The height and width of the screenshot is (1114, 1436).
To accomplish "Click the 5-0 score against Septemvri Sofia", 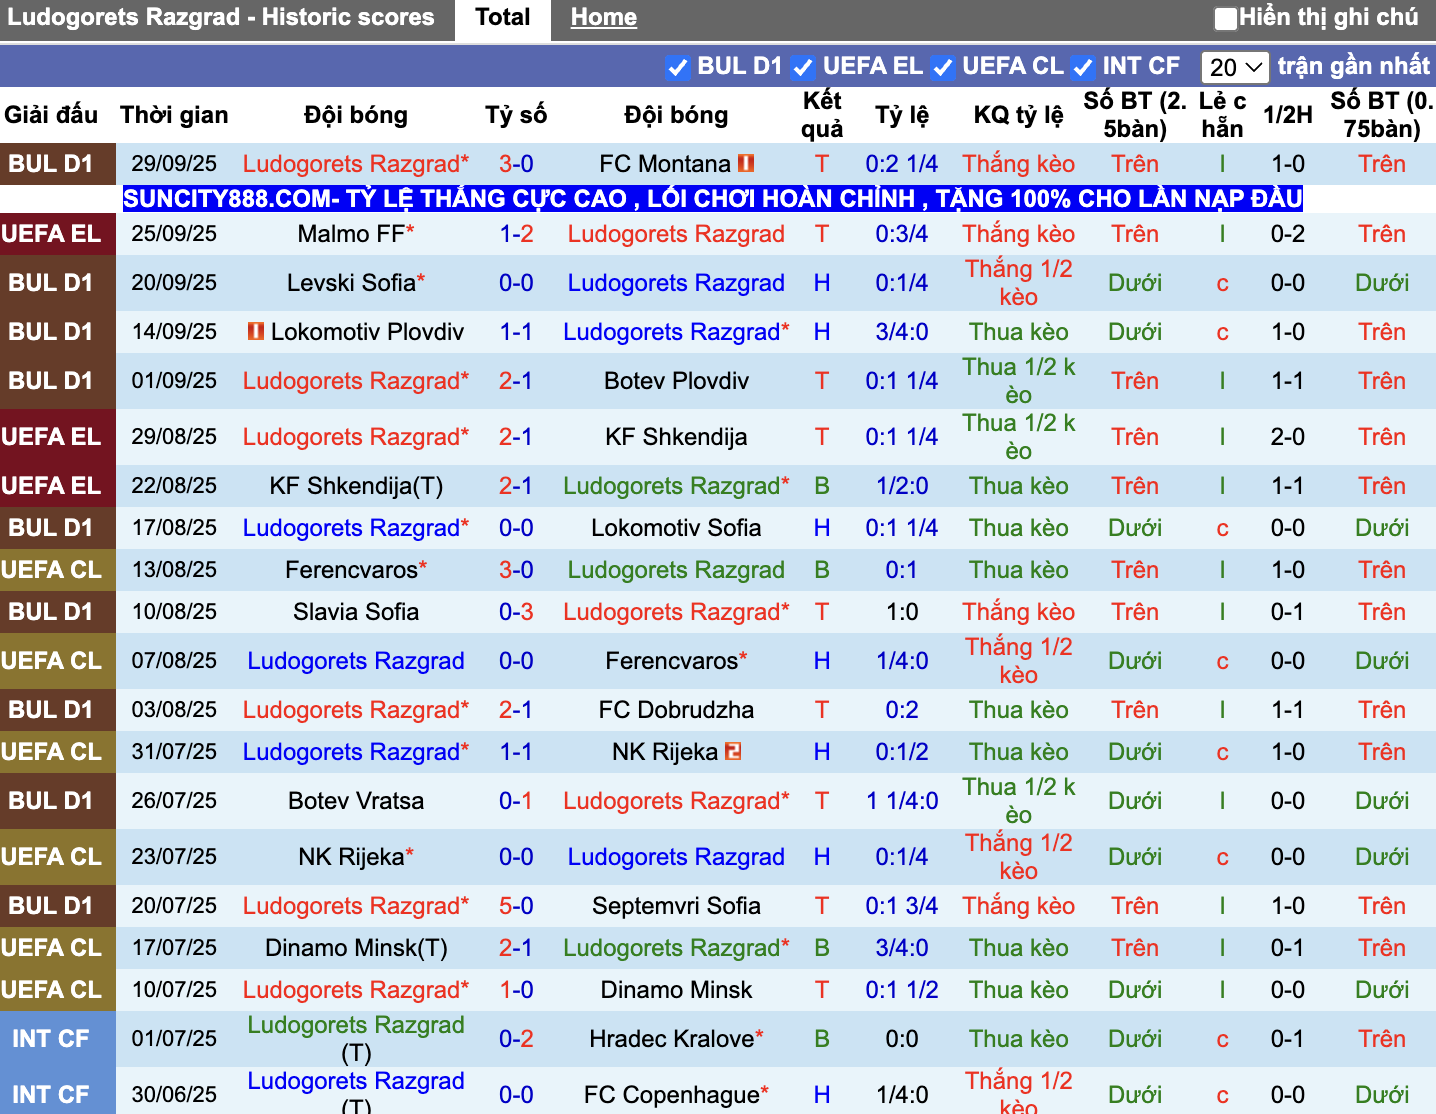I will coord(516,905).
